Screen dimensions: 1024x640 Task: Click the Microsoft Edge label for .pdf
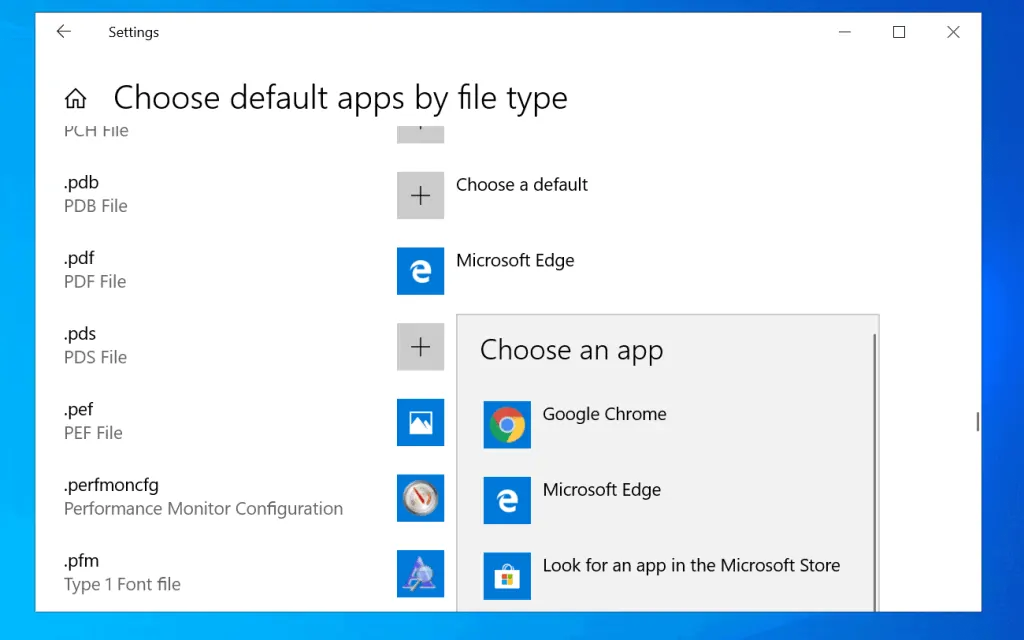(515, 261)
